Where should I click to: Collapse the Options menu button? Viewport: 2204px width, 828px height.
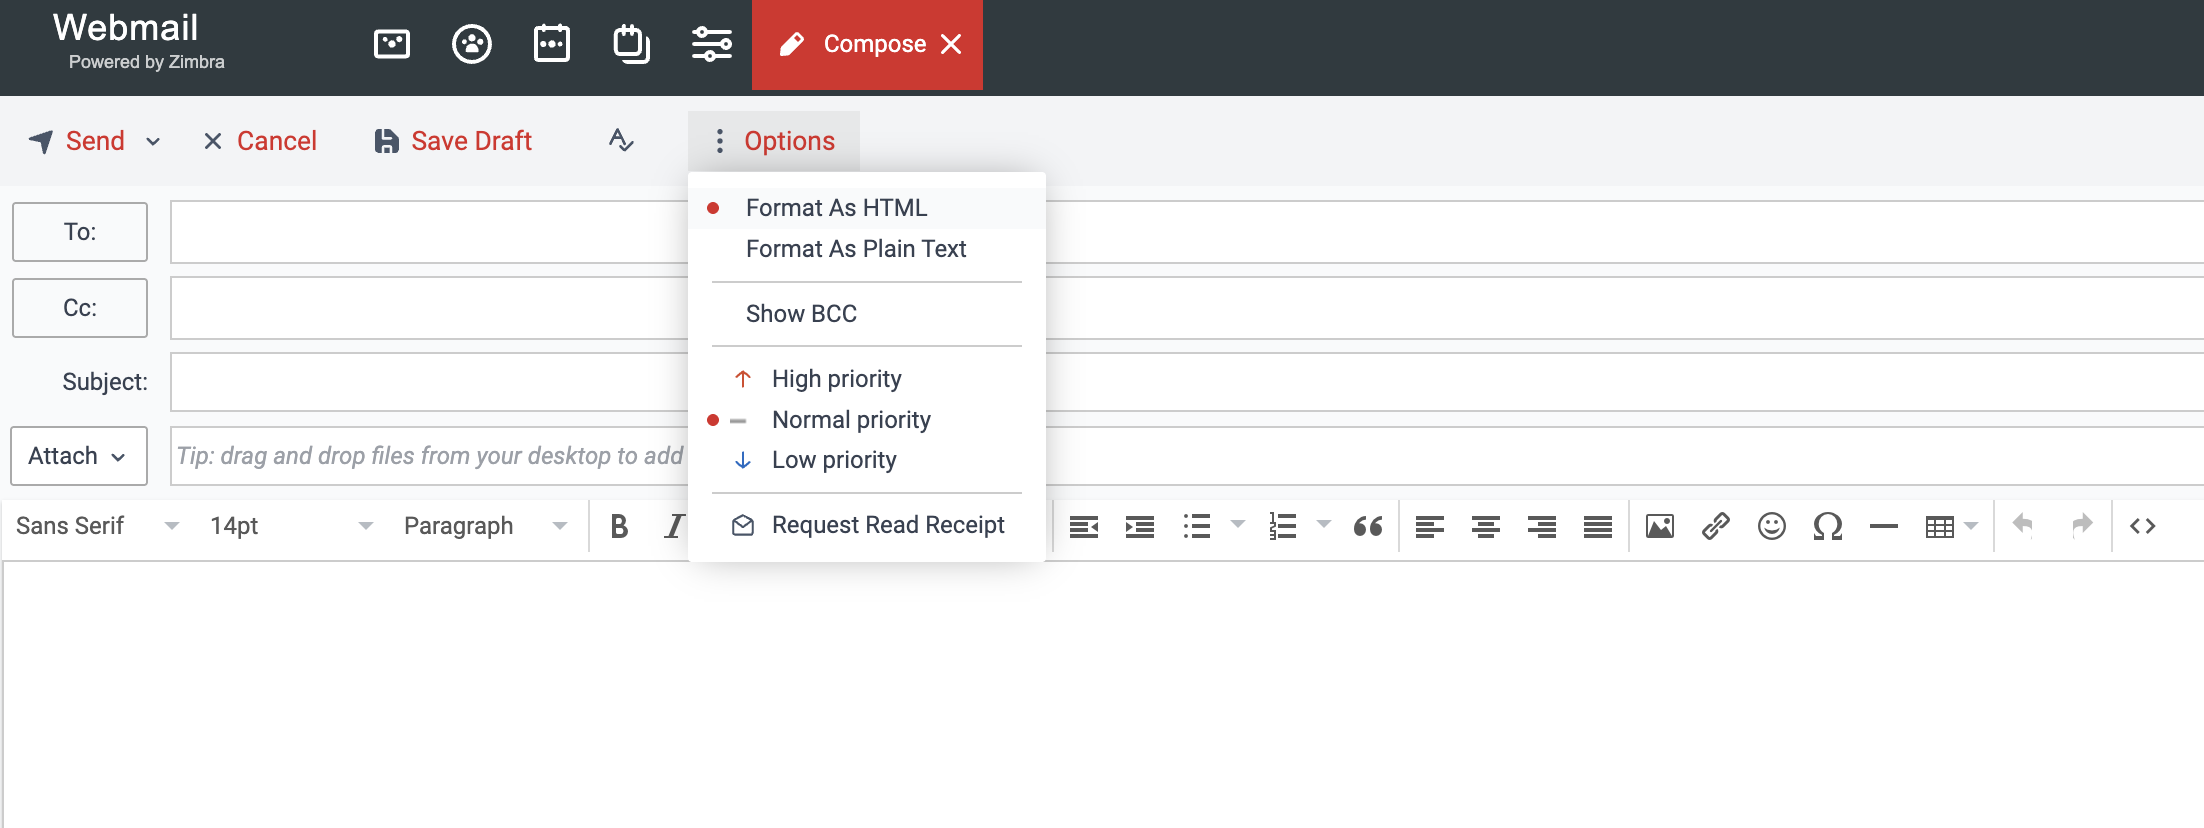774,141
